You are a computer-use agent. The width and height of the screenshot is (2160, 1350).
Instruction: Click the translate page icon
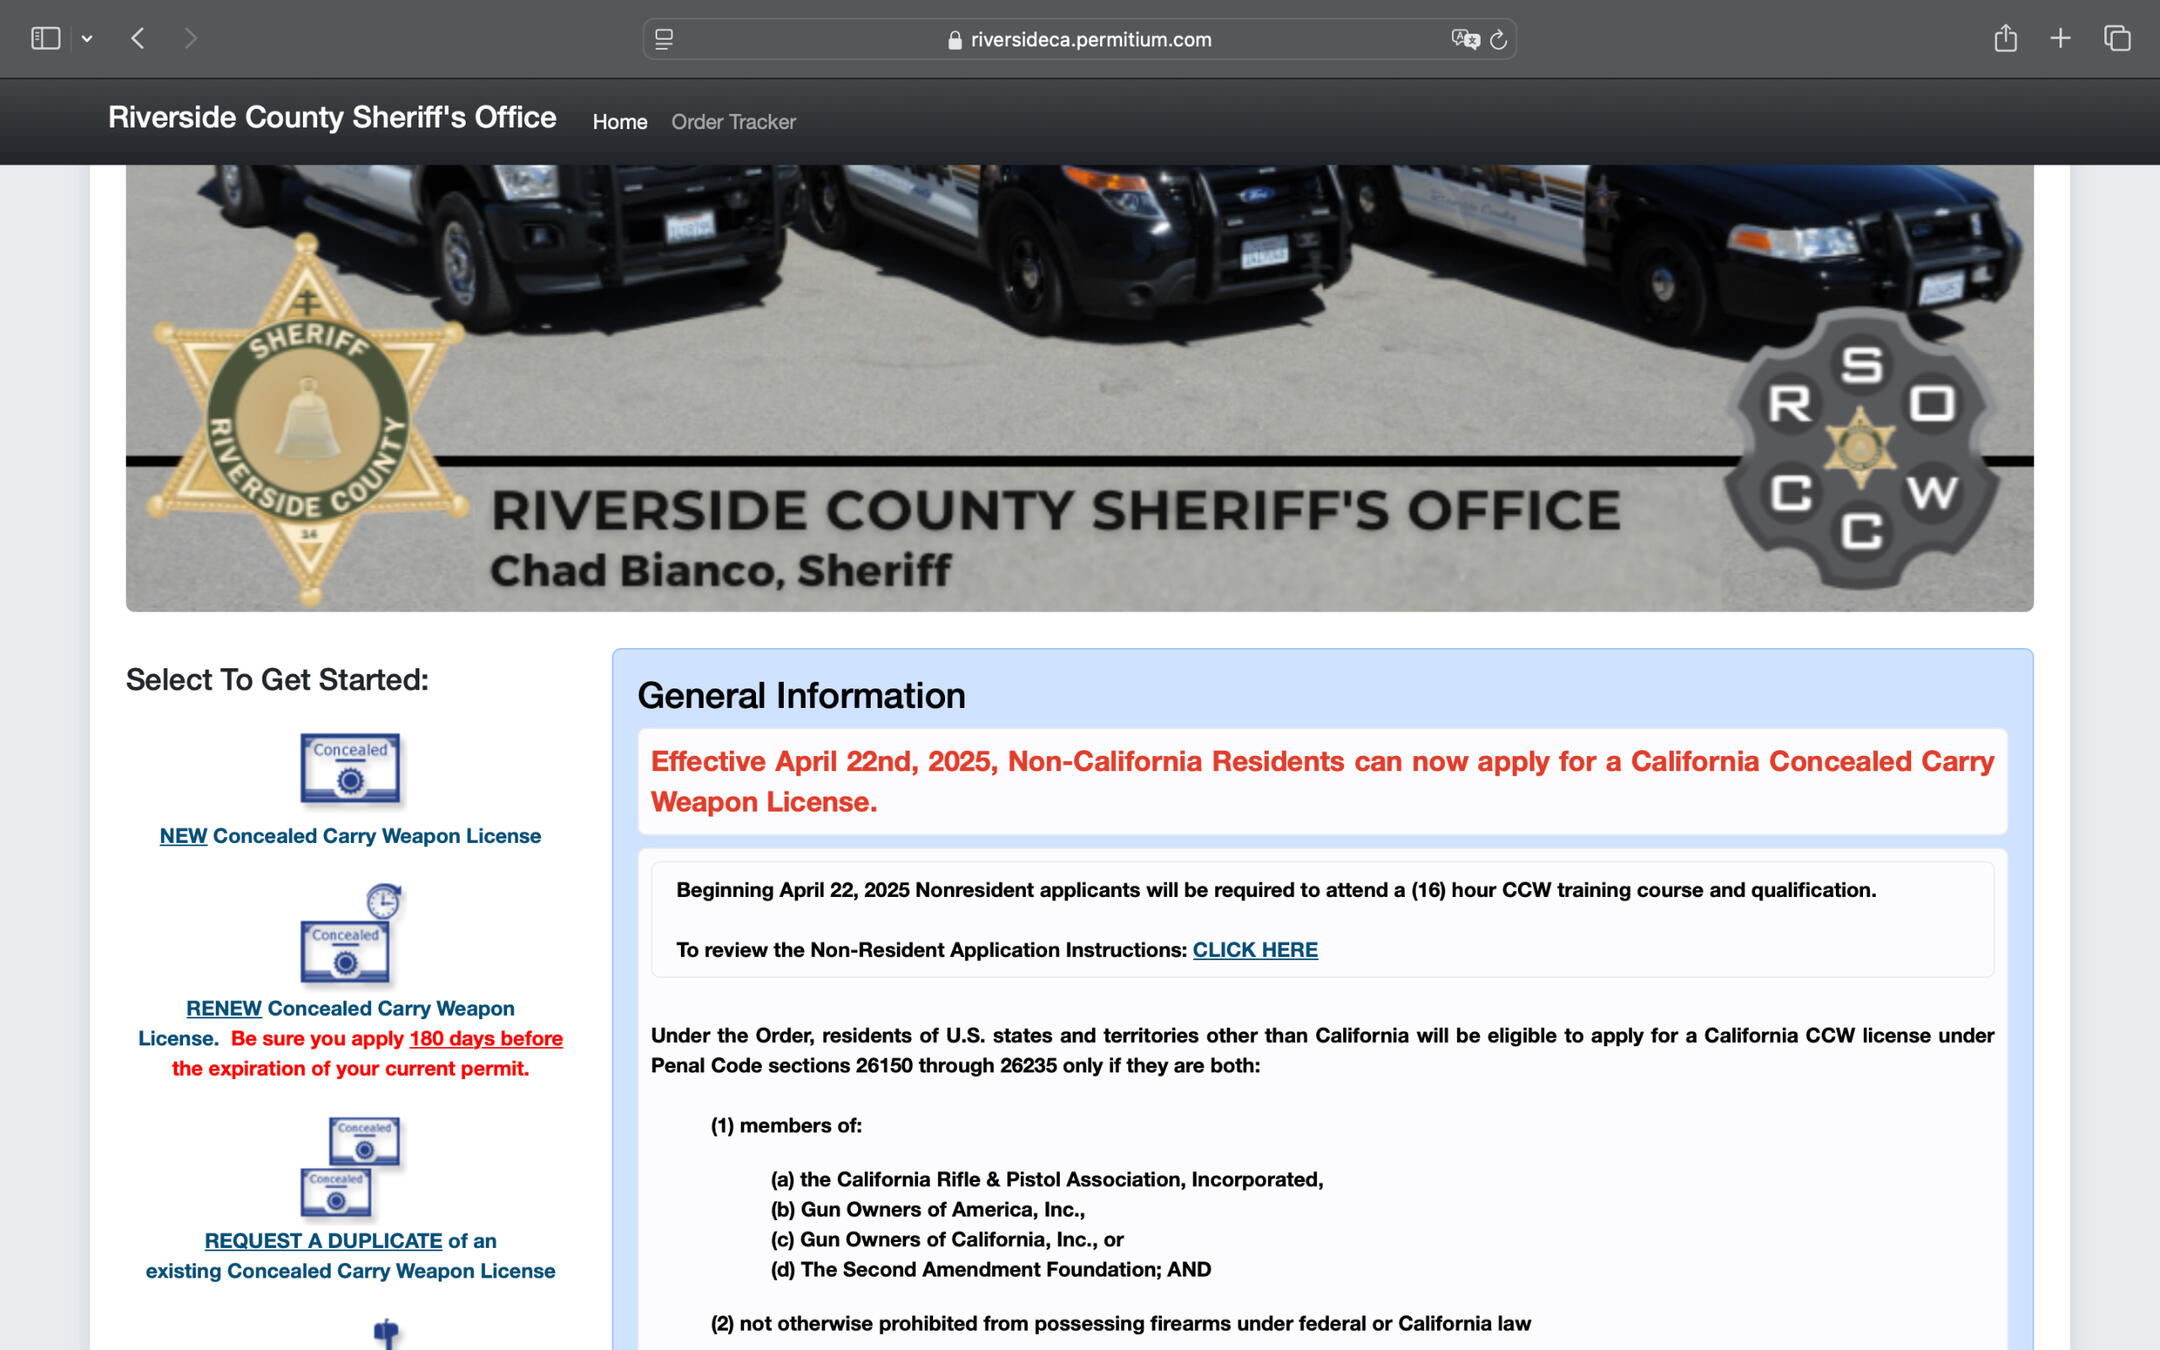click(x=1465, y=39)
